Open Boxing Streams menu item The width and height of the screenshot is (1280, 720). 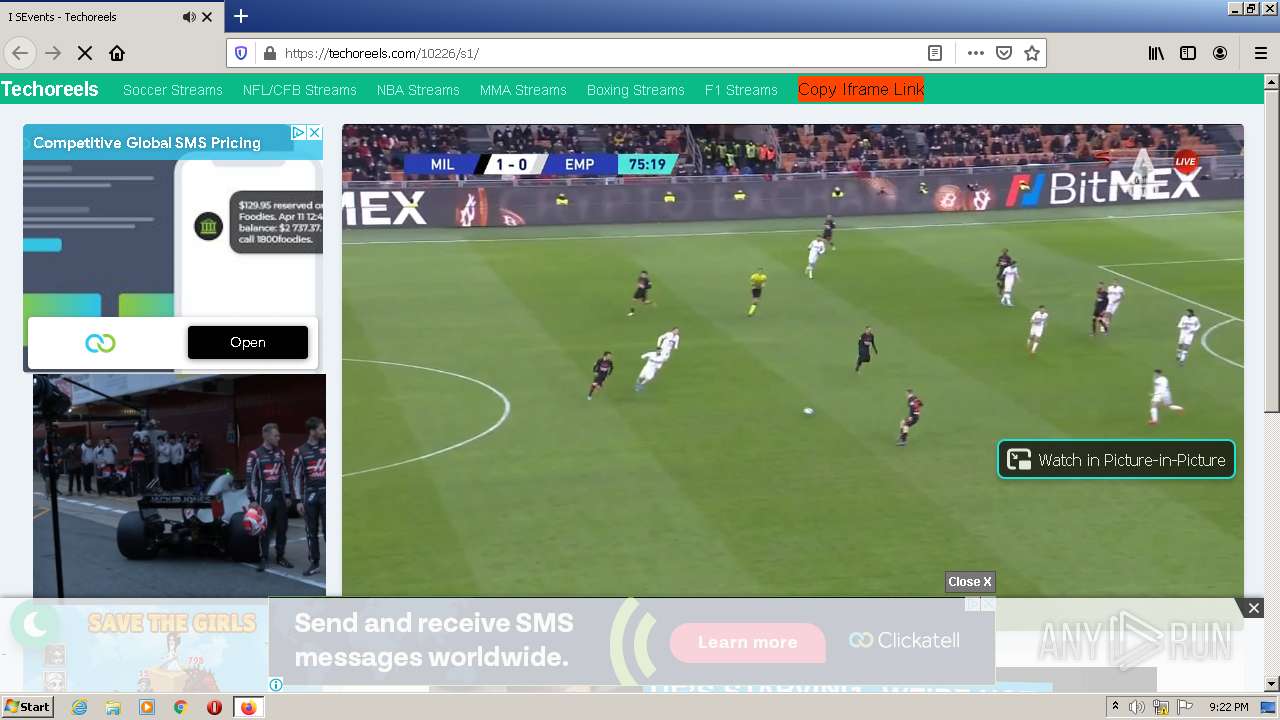[x=636, y=90]
